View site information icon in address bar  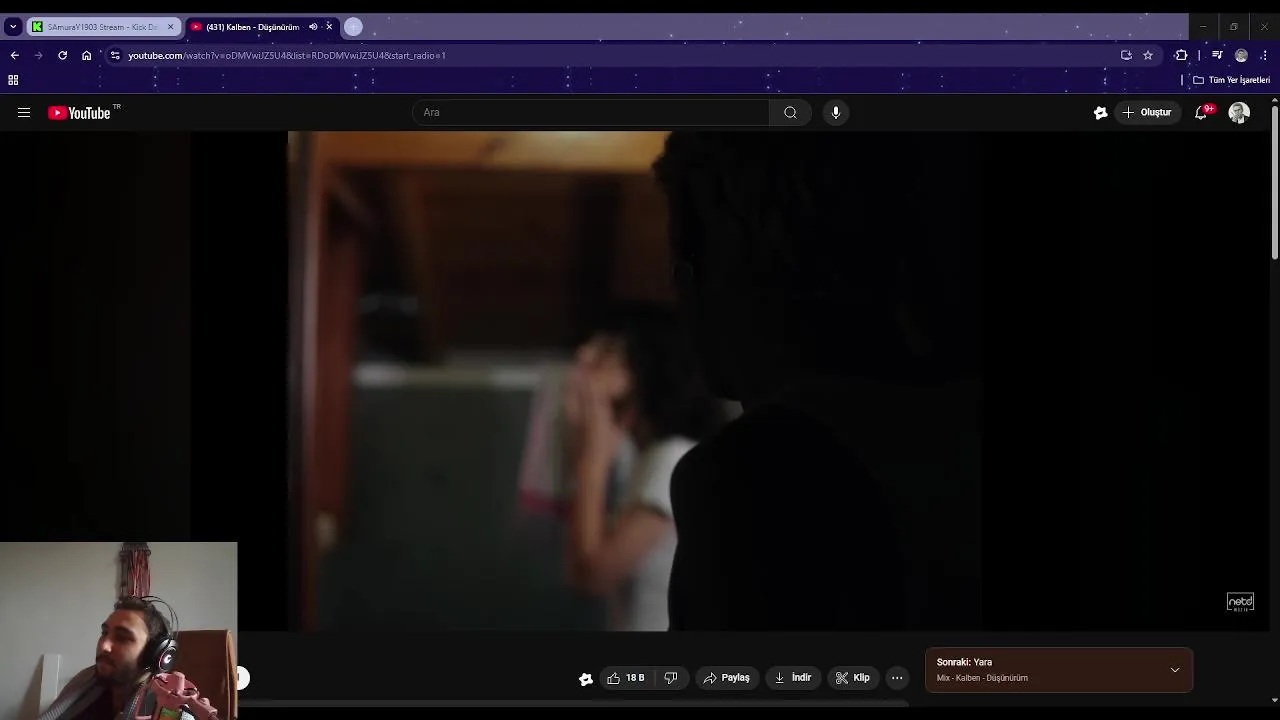click(115, 55)
